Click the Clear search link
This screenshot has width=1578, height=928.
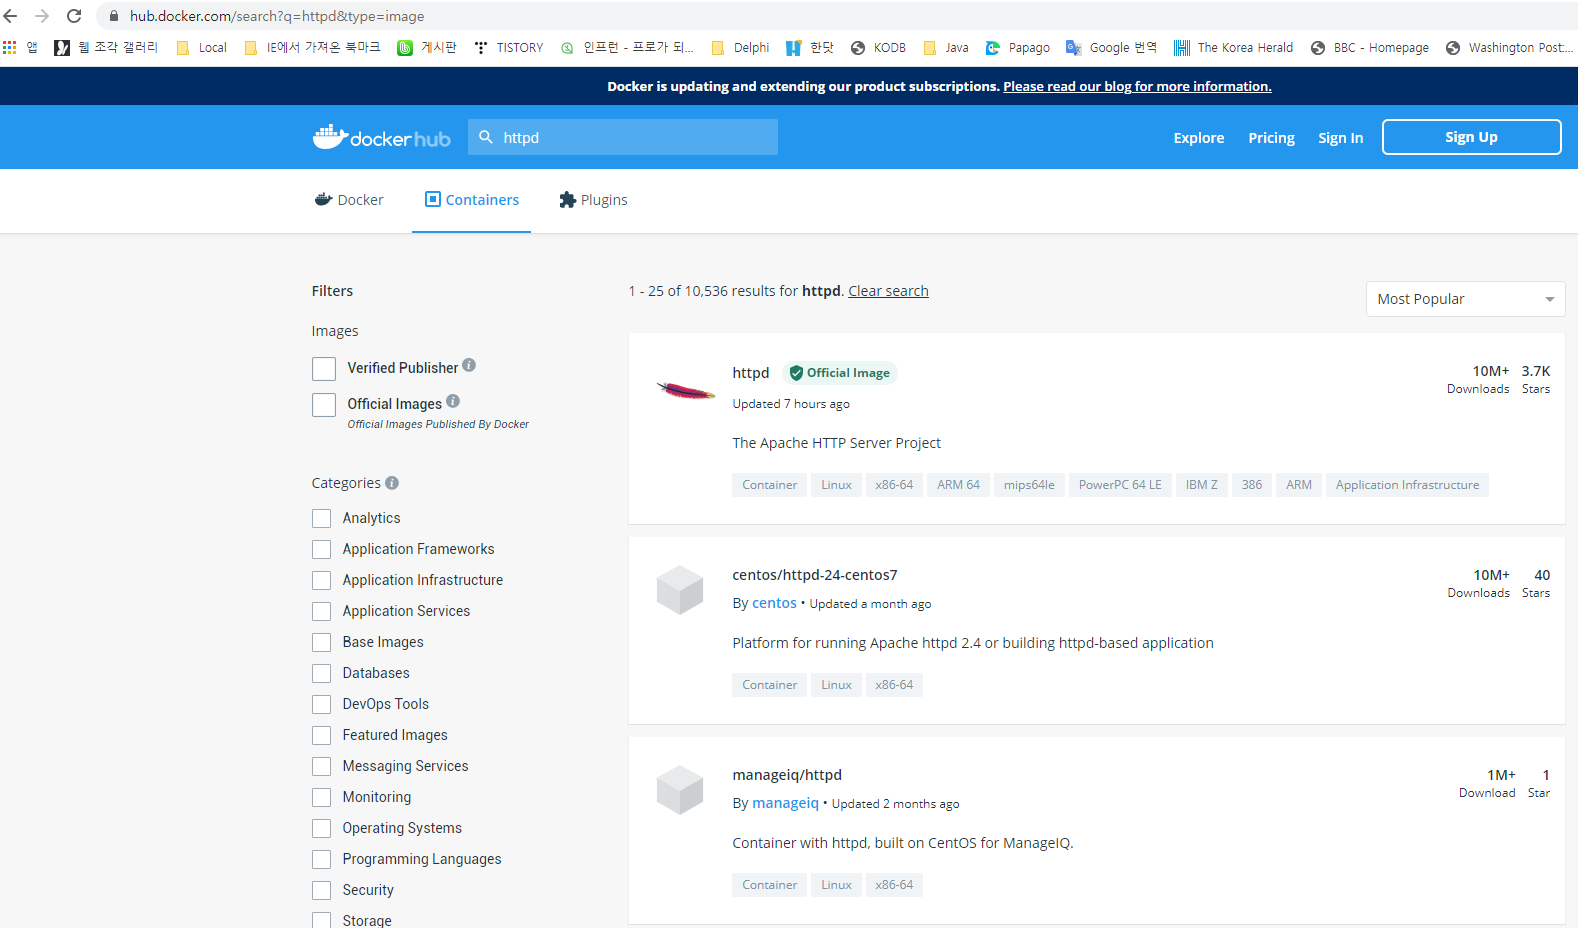coord(888,291)
